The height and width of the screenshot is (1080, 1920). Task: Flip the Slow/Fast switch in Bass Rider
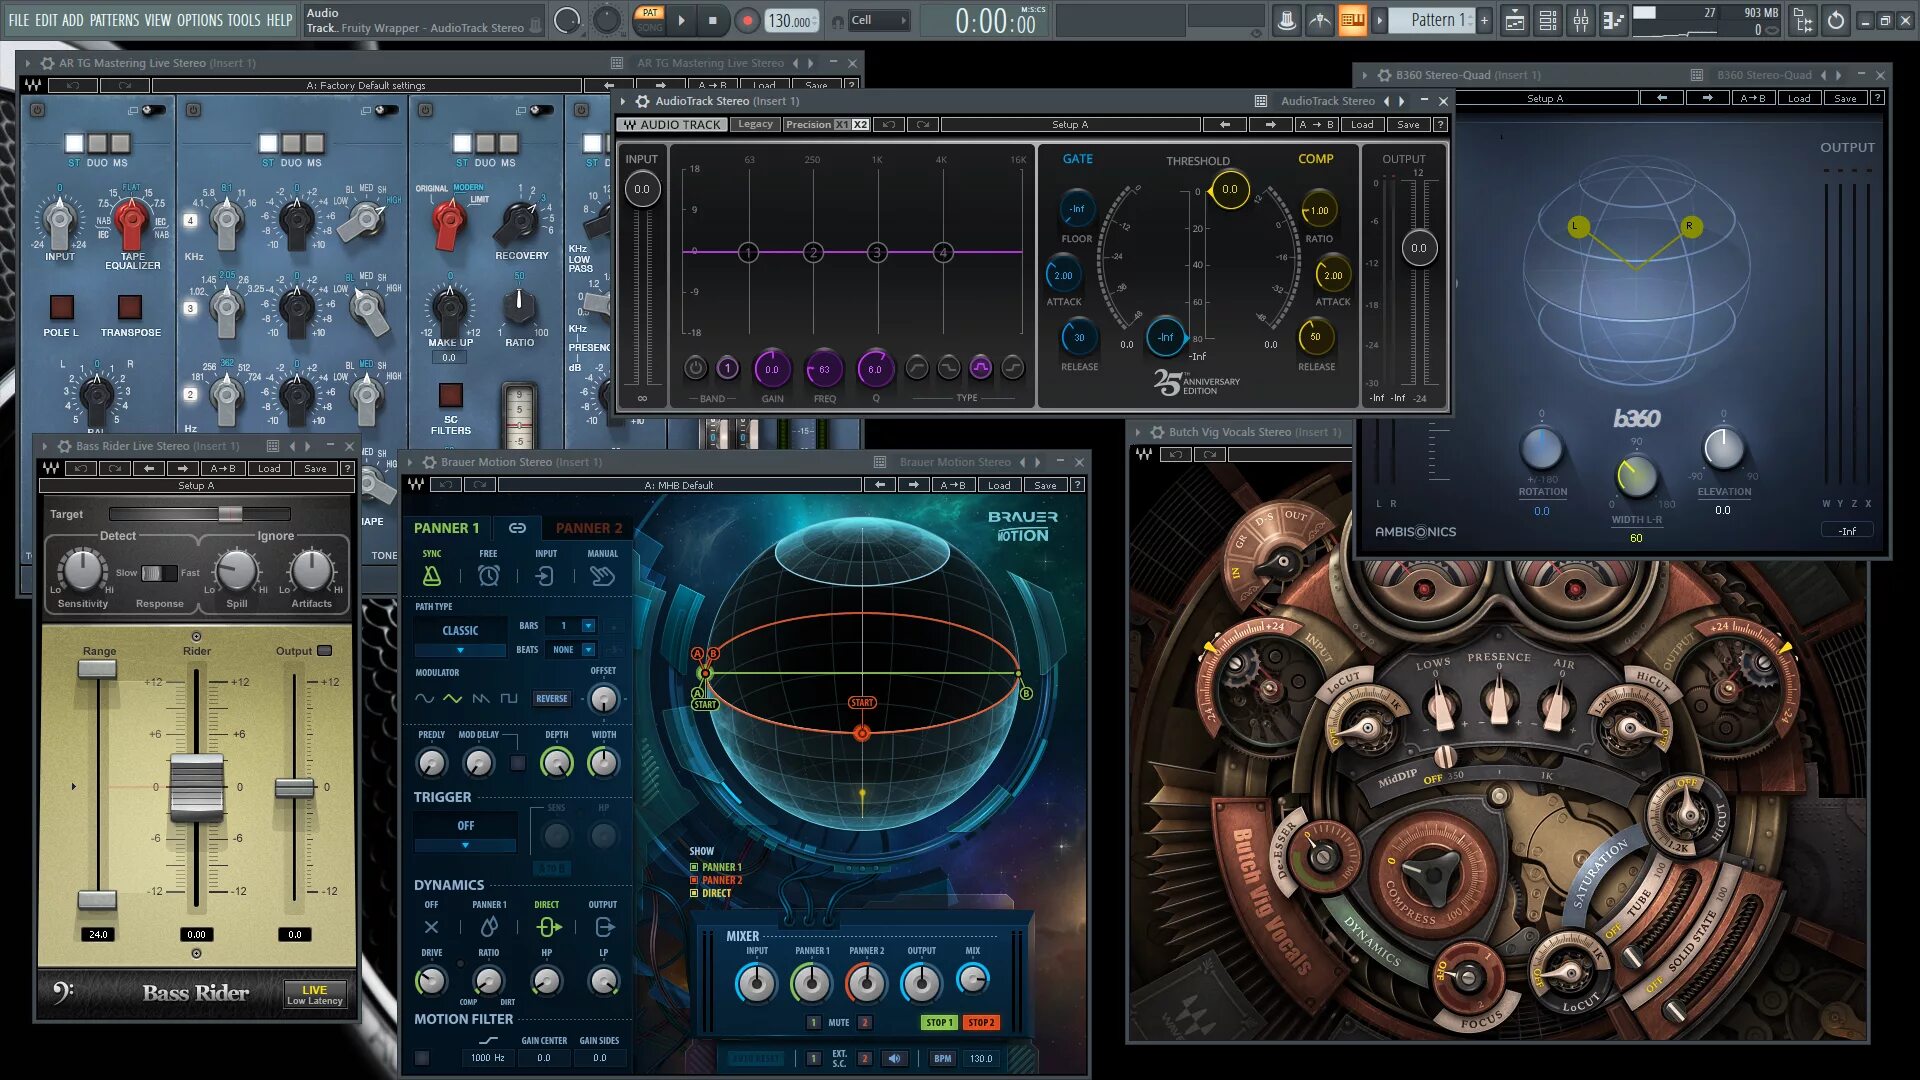pyautogui.click(x=159, y=573)
